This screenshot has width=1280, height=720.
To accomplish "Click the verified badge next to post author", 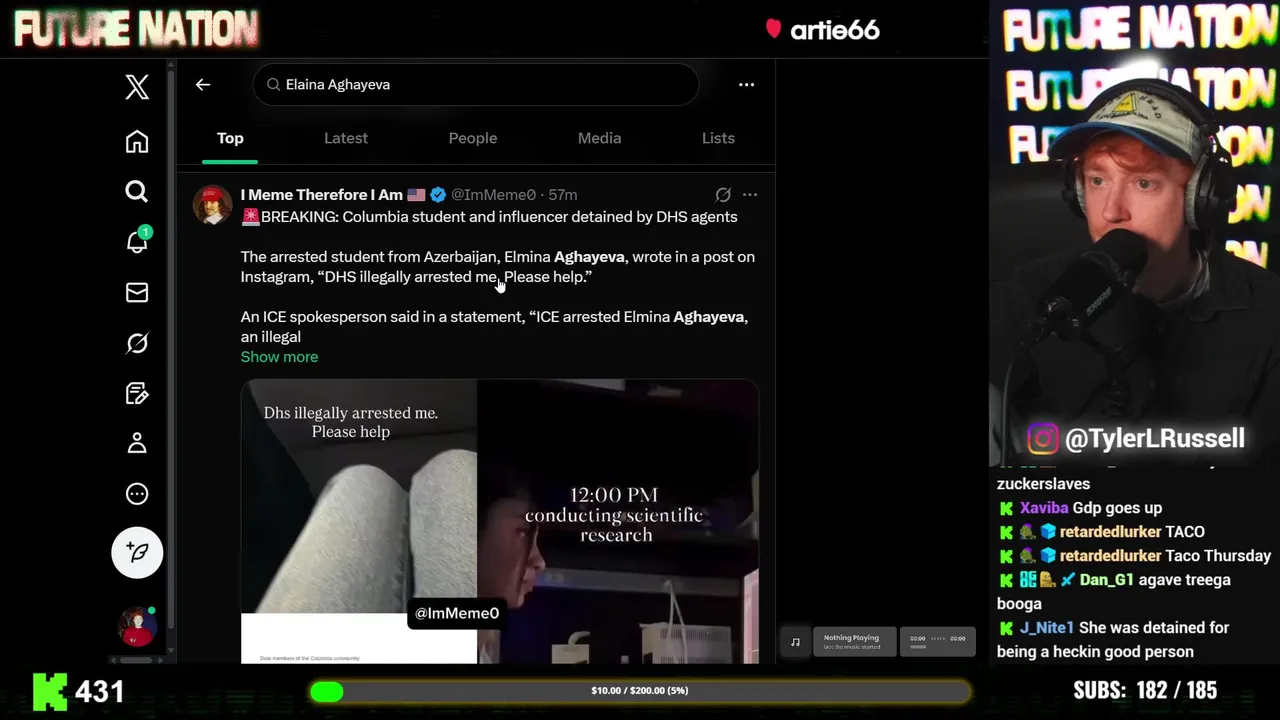I will pos(438,195).
